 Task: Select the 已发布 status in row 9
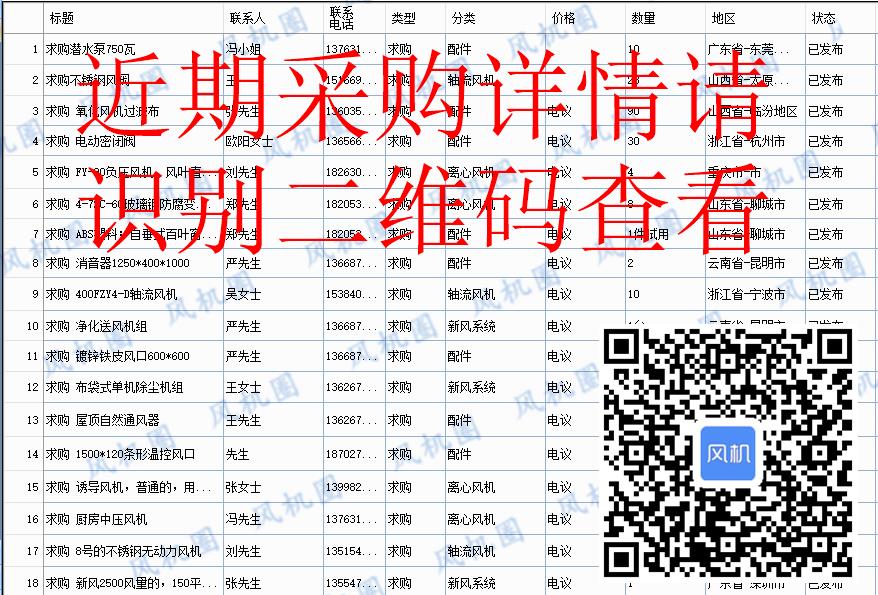[x=825, y=295]
